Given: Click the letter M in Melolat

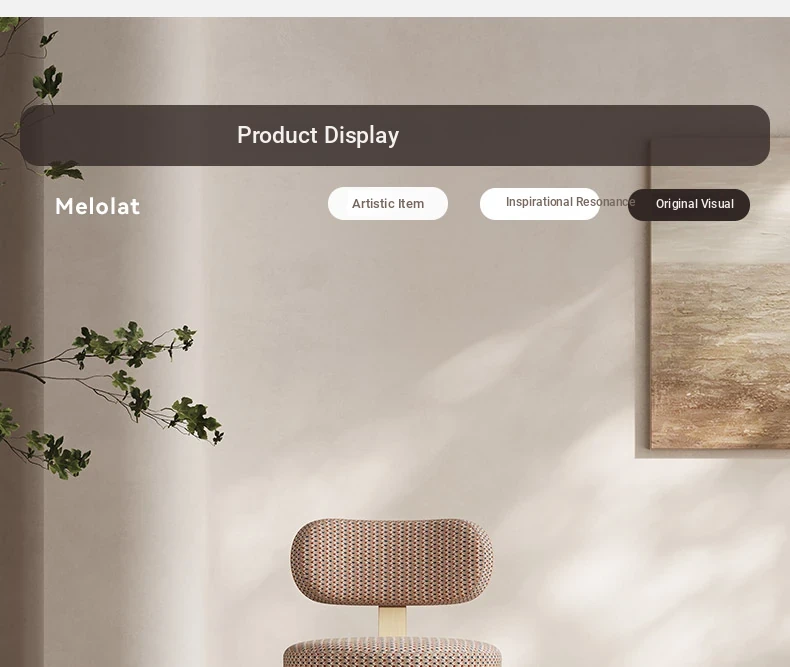Looking at the screenshot, I should [64, 207].
